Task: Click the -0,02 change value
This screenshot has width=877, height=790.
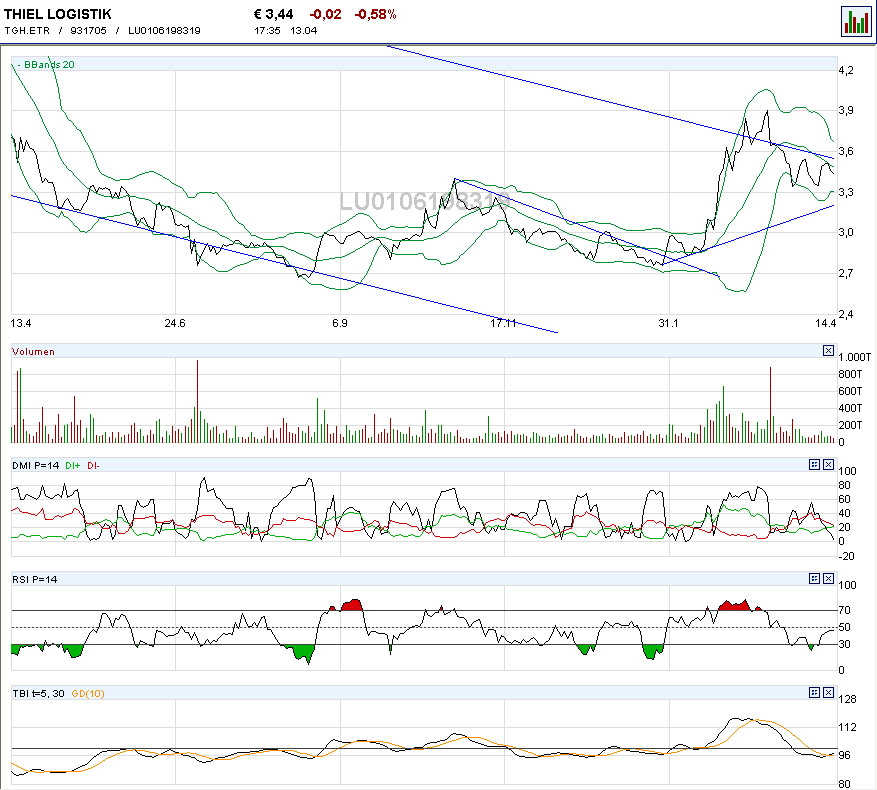Action: tap(326, 15)
